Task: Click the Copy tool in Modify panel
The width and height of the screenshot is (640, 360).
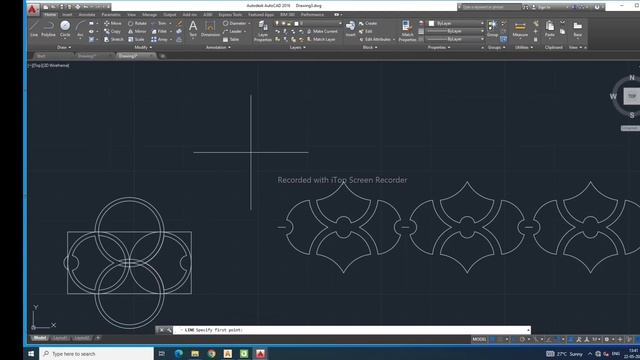Action: tap(112, 31)
